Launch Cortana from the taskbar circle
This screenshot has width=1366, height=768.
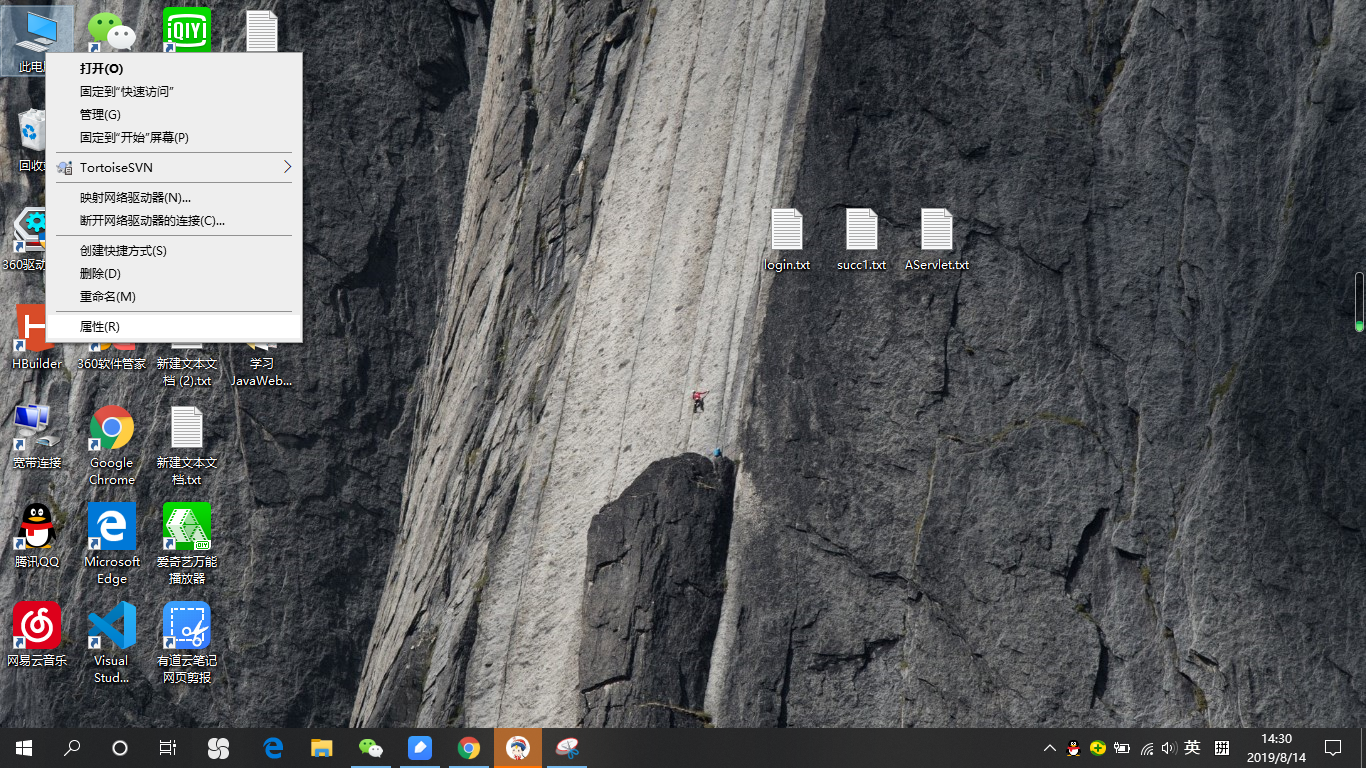120,748
